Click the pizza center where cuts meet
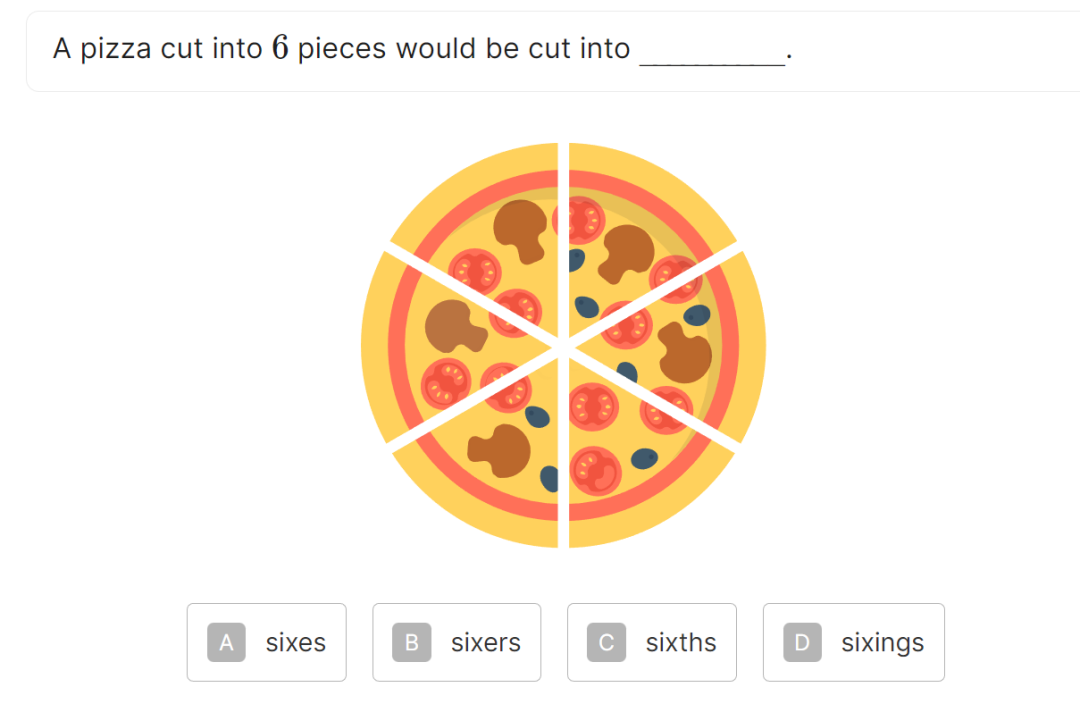 563,346
